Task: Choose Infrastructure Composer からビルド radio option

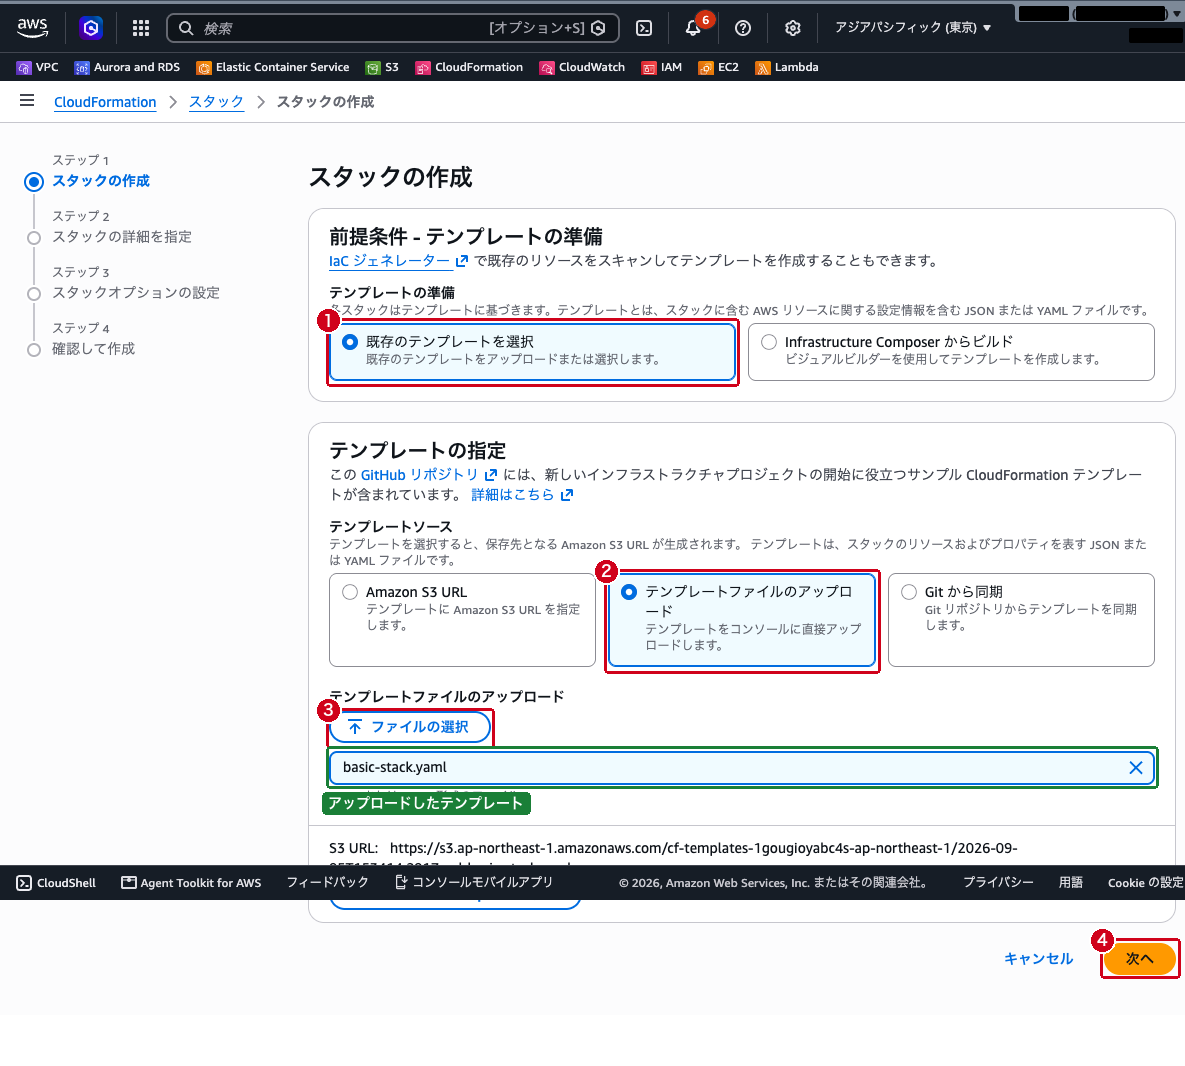Action: (x=951, y=352)
